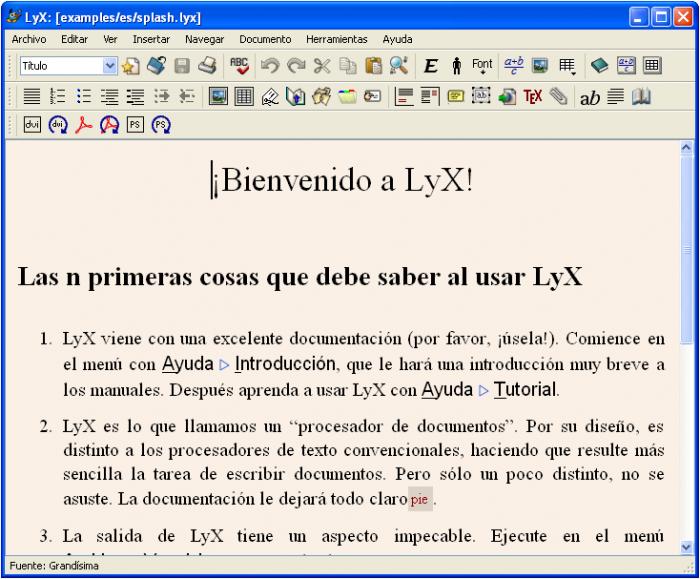Image resolution: width=700 pixels, height=579 pixels.
Task: Click the scrollbar up arrow
Action: pyautogui.click(x=686, y=147)
